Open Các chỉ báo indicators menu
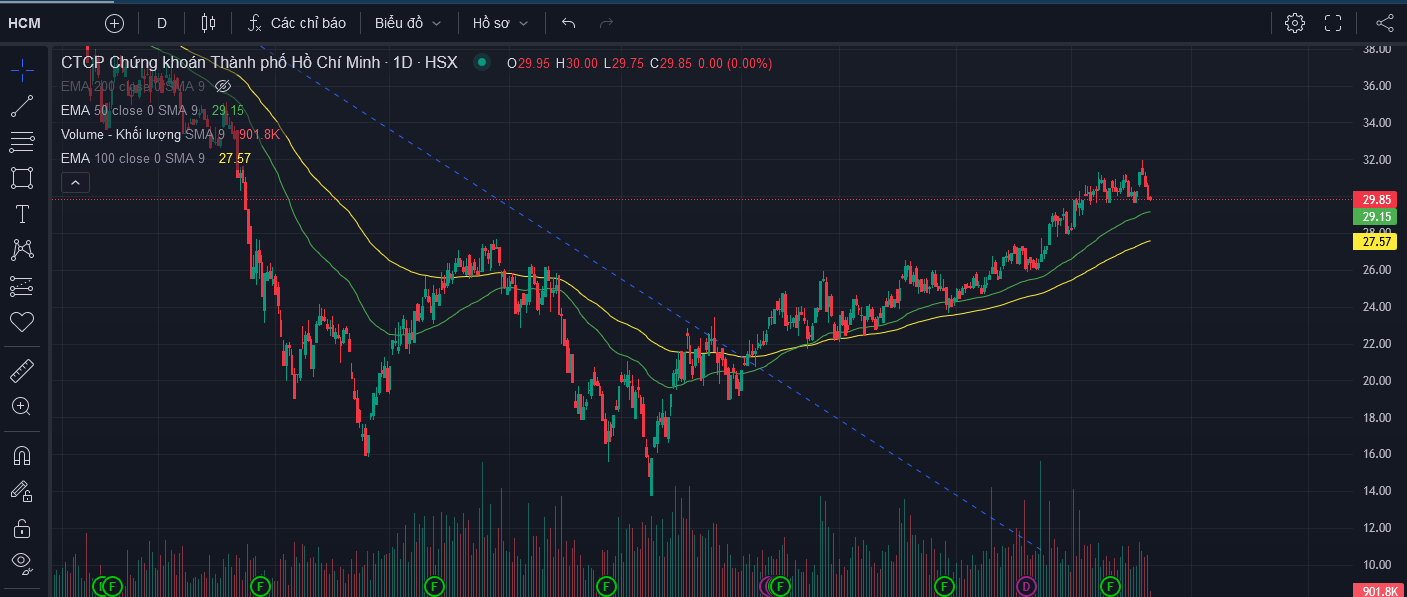Screen dimensions: 1407x597 click(297, 23)
